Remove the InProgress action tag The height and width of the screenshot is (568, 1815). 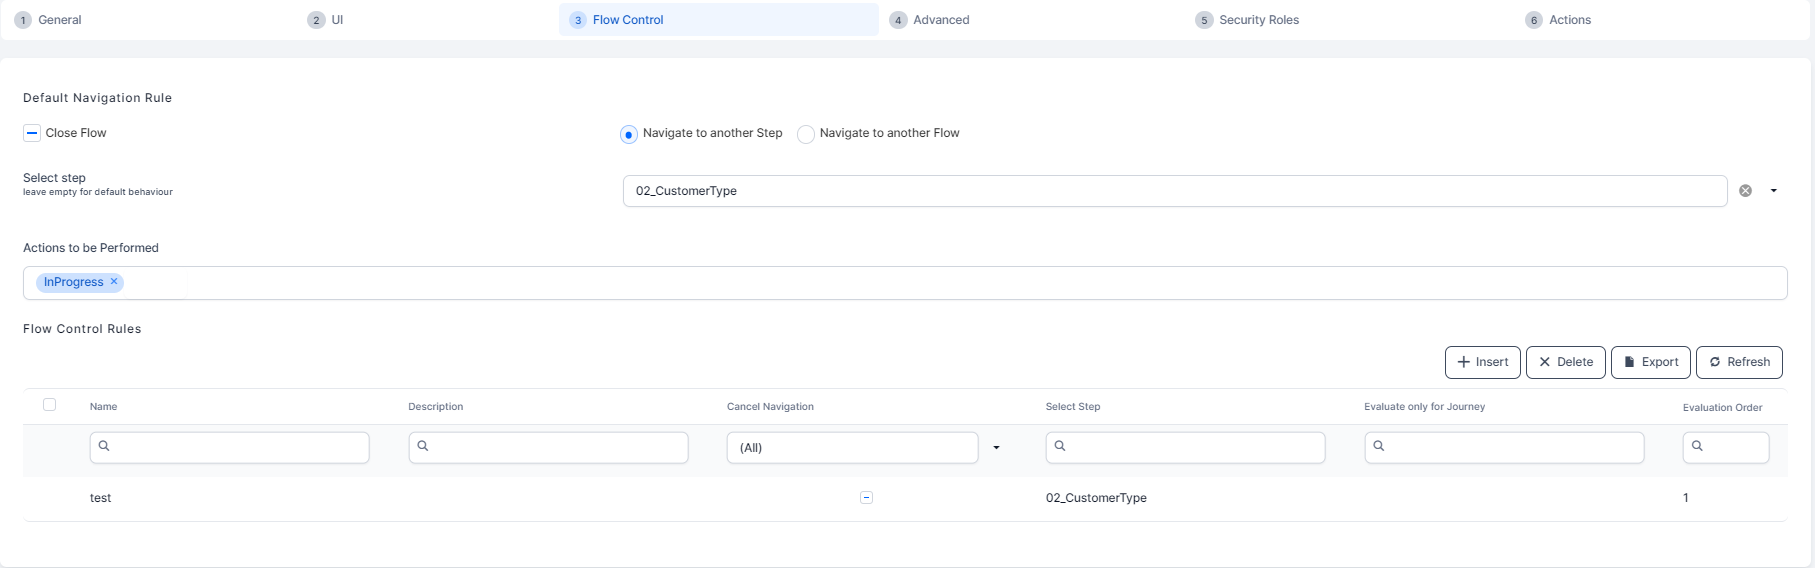(x=114, y=282)
